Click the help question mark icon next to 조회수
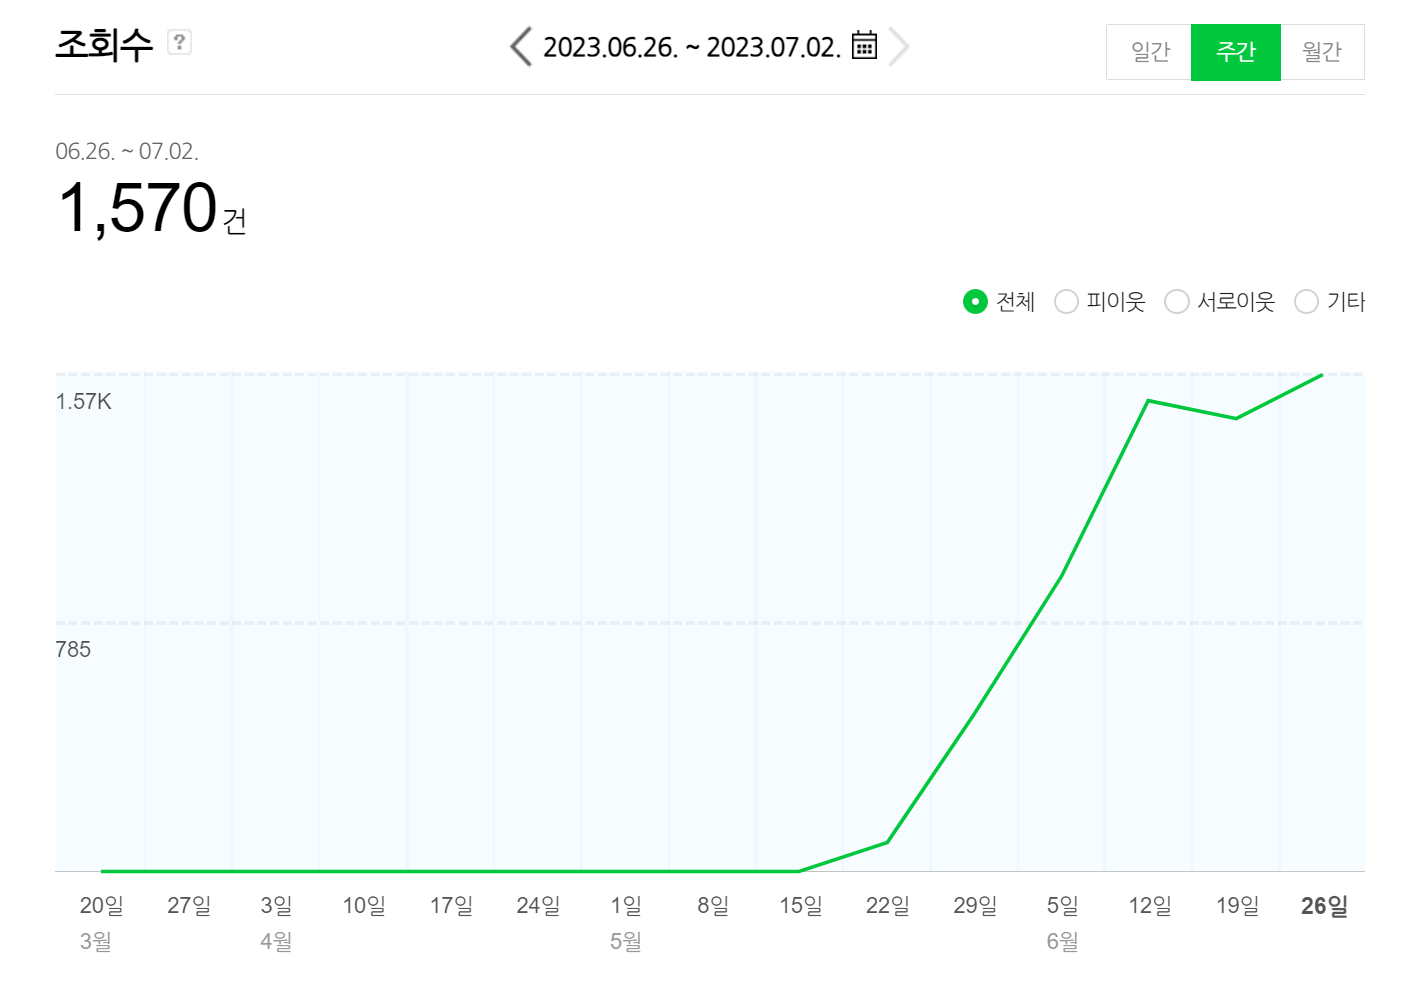The width and height of the screenshot is (1427, 1008). point(179,42)
